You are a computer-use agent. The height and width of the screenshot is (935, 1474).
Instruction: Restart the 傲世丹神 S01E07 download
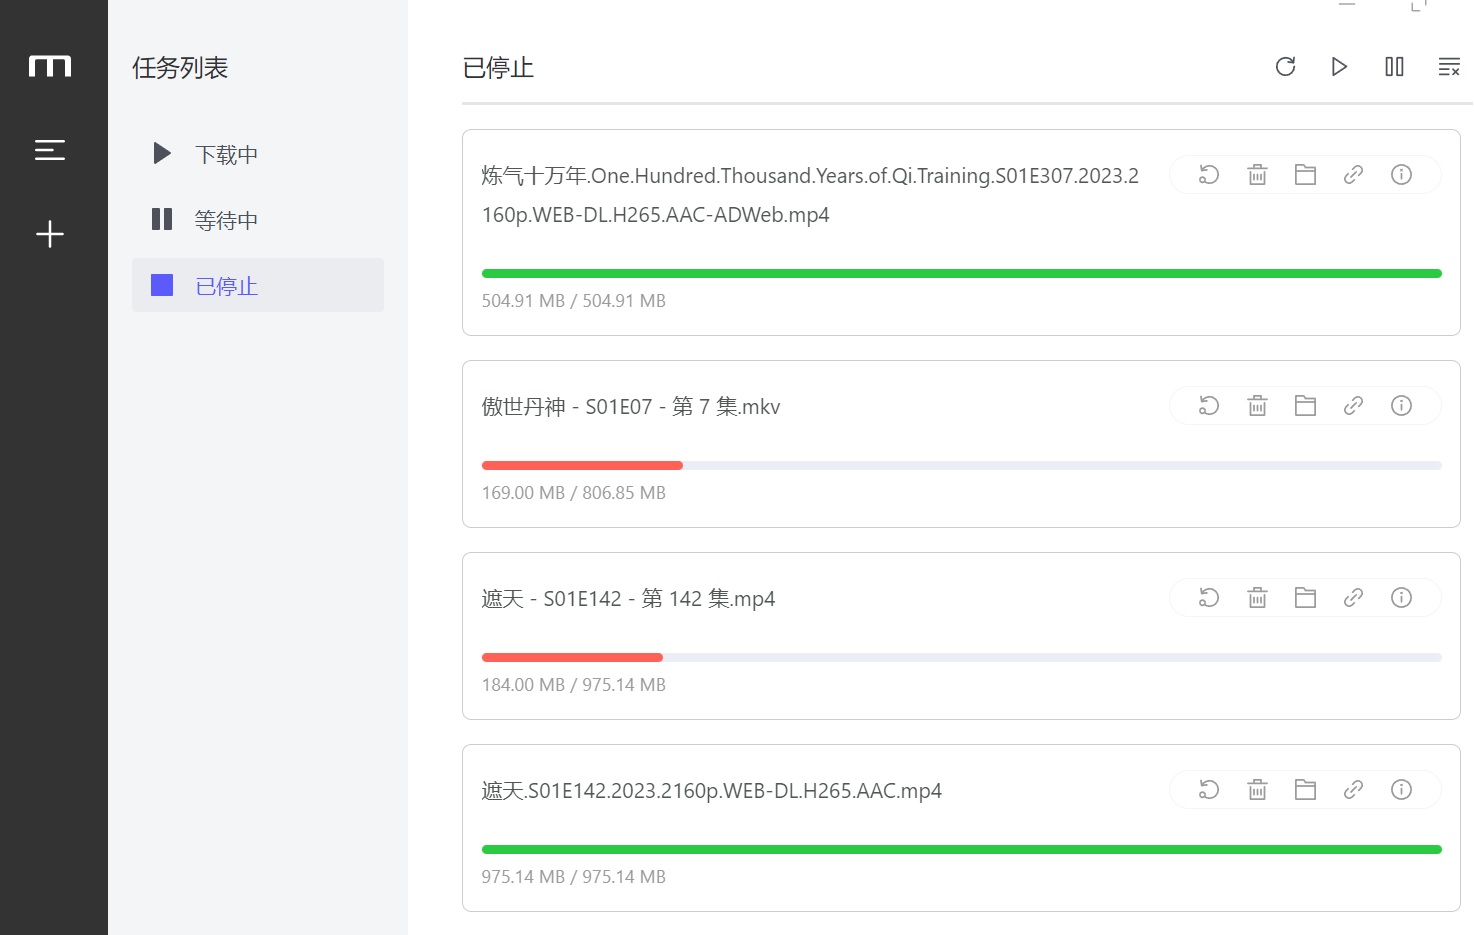(x=1209, y=406)
